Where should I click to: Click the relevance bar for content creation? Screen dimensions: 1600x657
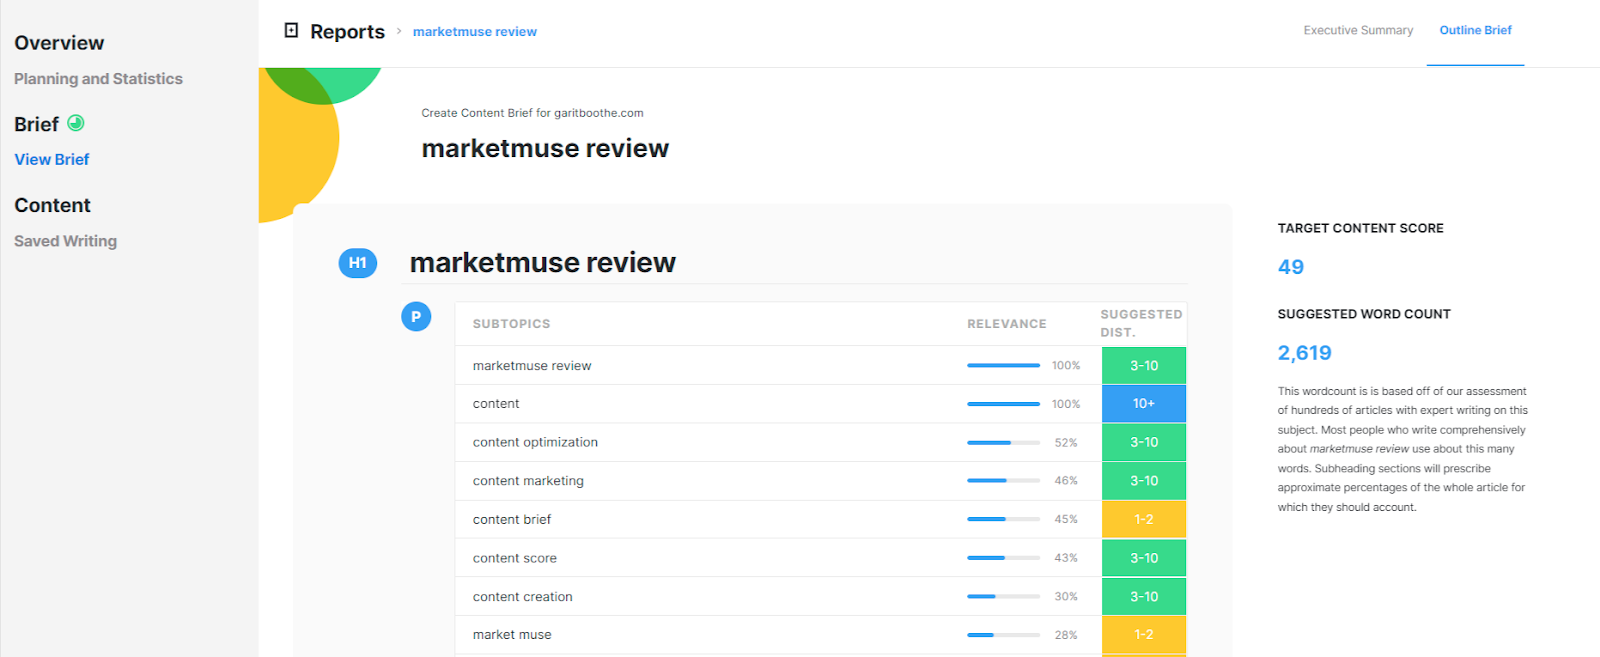point(1003,597)
